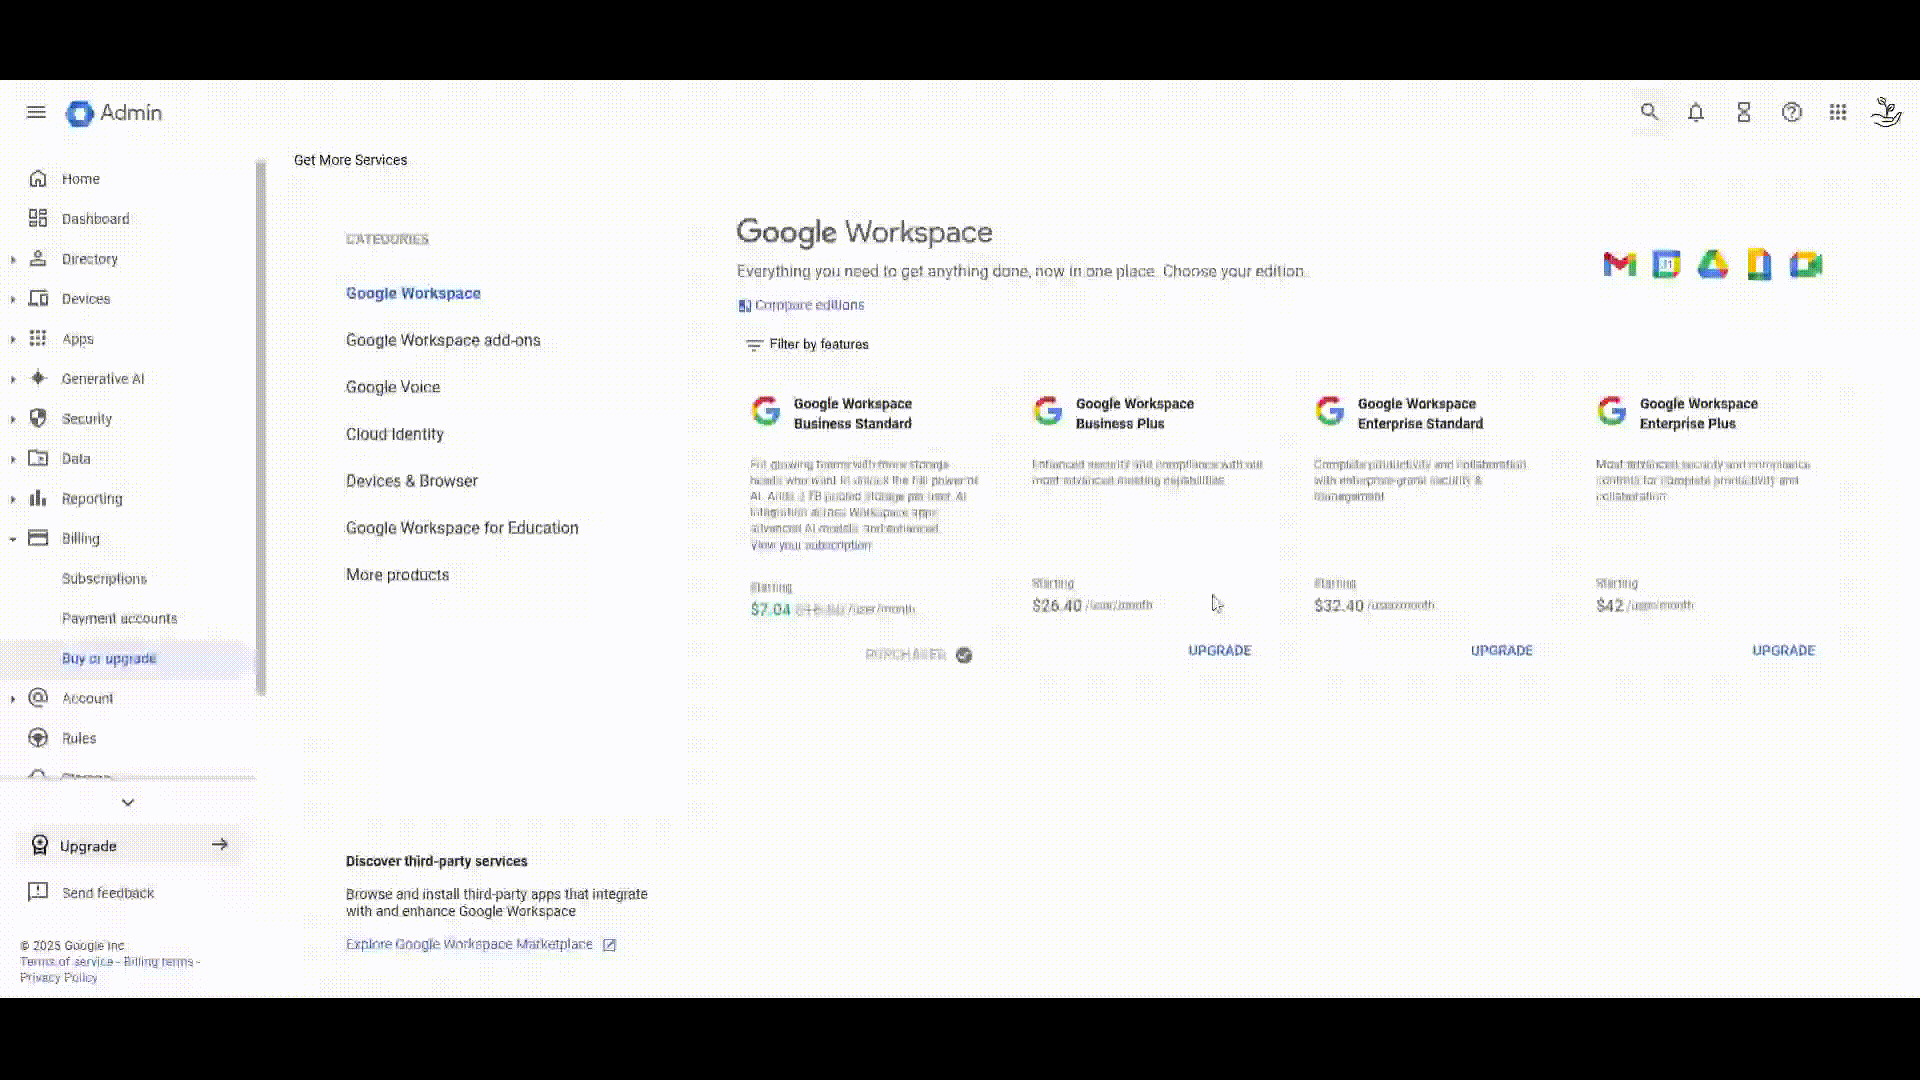Upgrade to Enterprise Plus
This screenshot has width=1920, height=1080.
point(1783,651)
